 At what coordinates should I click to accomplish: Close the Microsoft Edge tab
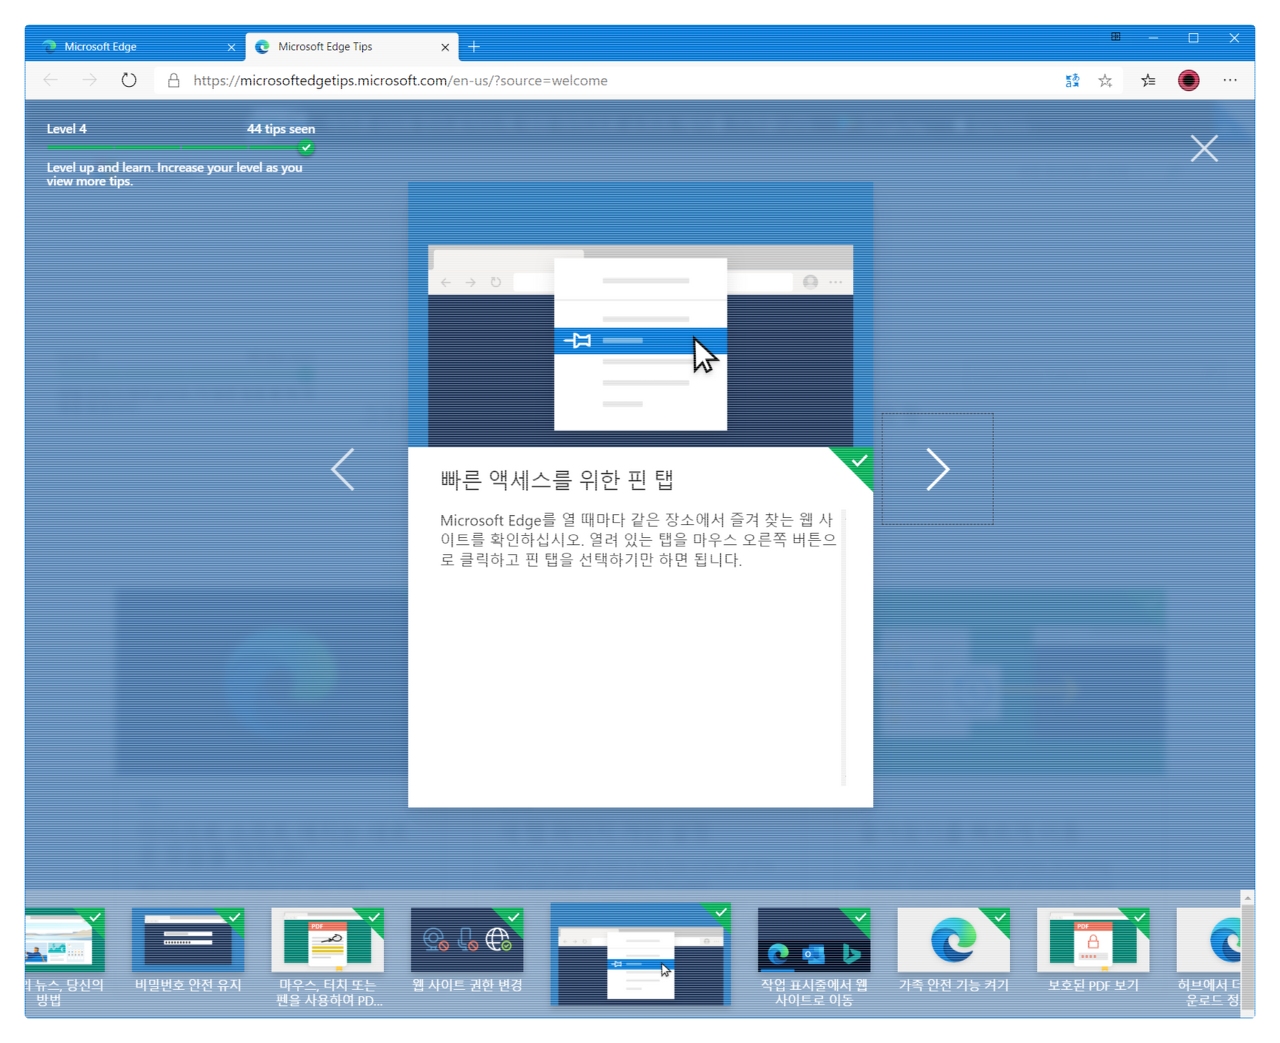(231, 47)
